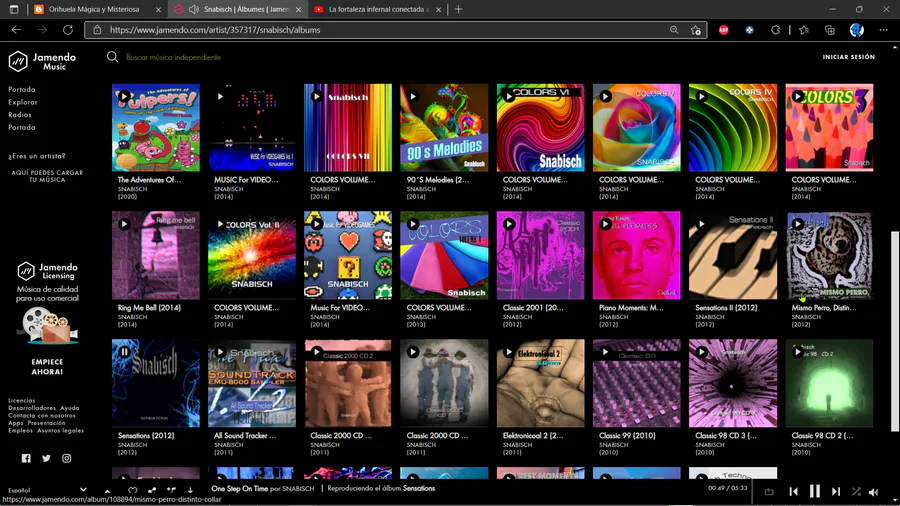Open browser zoom magnifier in address bar
This screenshot has width=900, height=506.
coord(674,30)
